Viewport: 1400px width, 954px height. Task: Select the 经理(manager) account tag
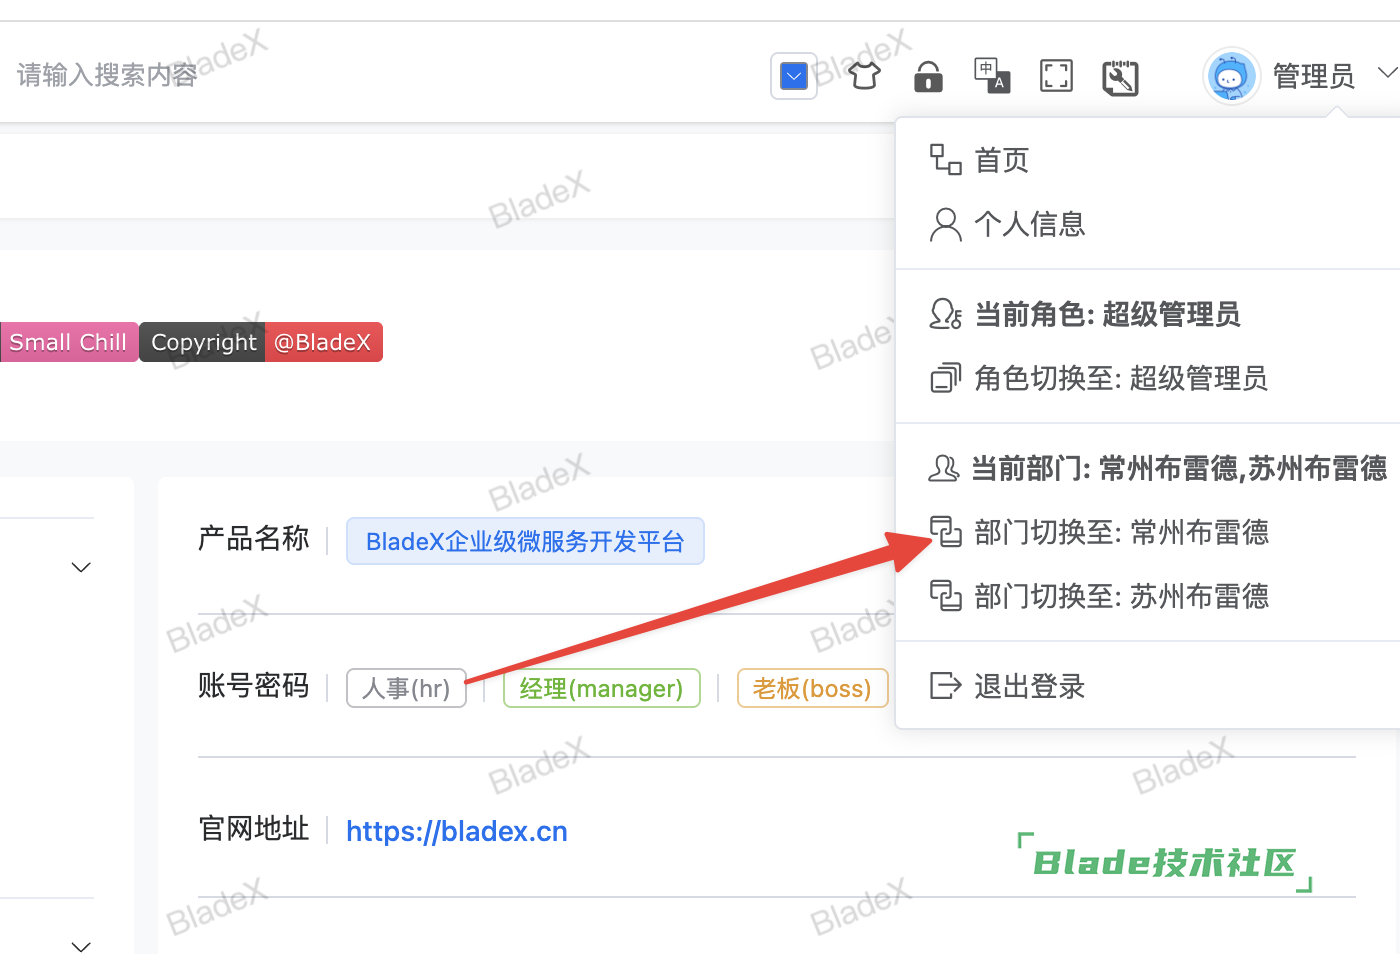pyautogui.click(x=601, y=688)
